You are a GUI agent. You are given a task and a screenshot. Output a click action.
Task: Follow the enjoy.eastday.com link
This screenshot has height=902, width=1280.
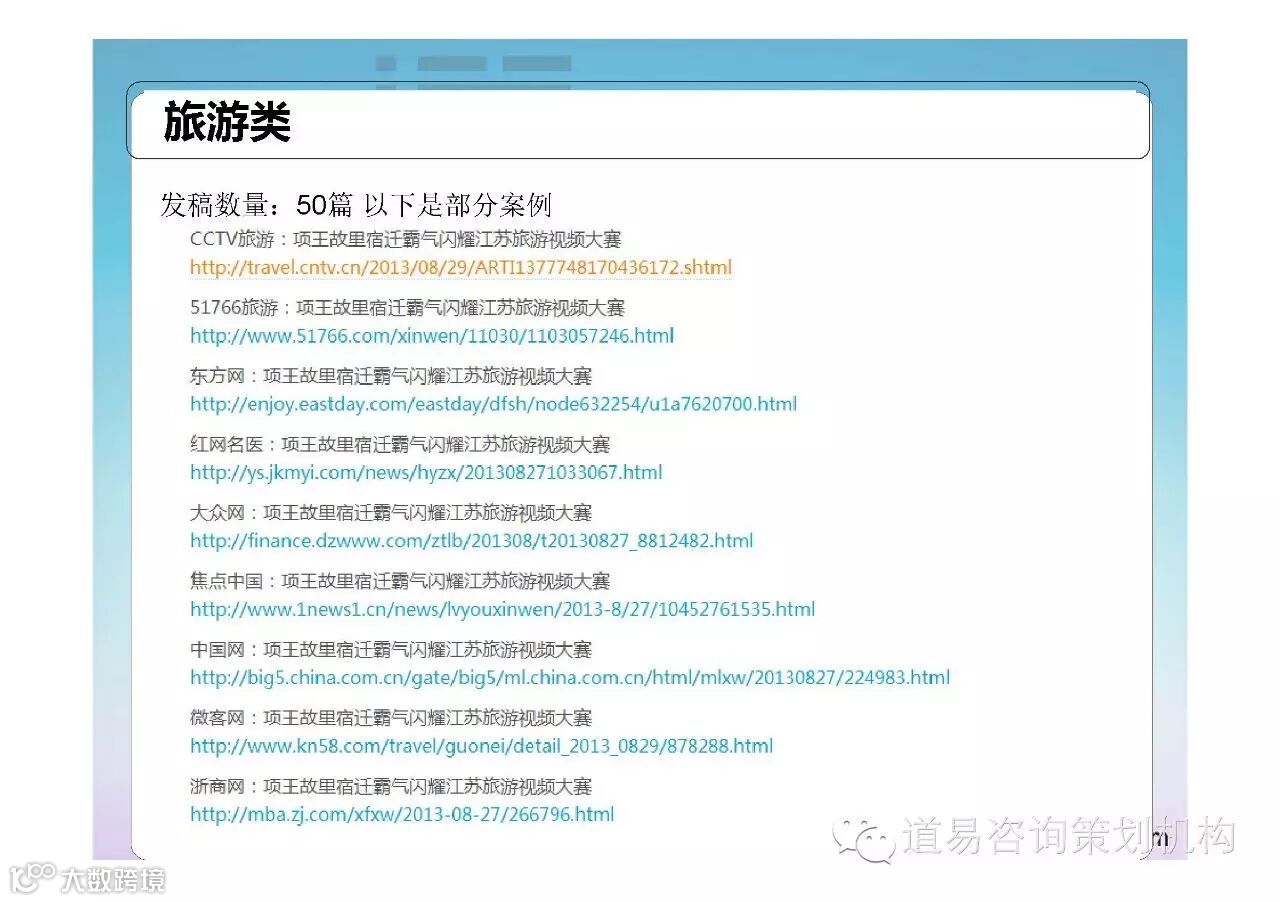click(x=494, y=405)
